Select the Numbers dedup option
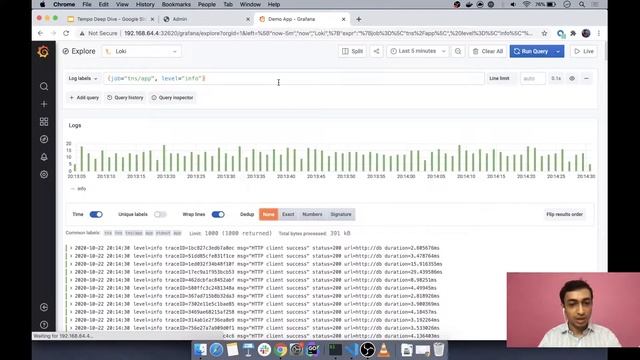The height and width of the screenshot is (360, 640). pos(312,214)
